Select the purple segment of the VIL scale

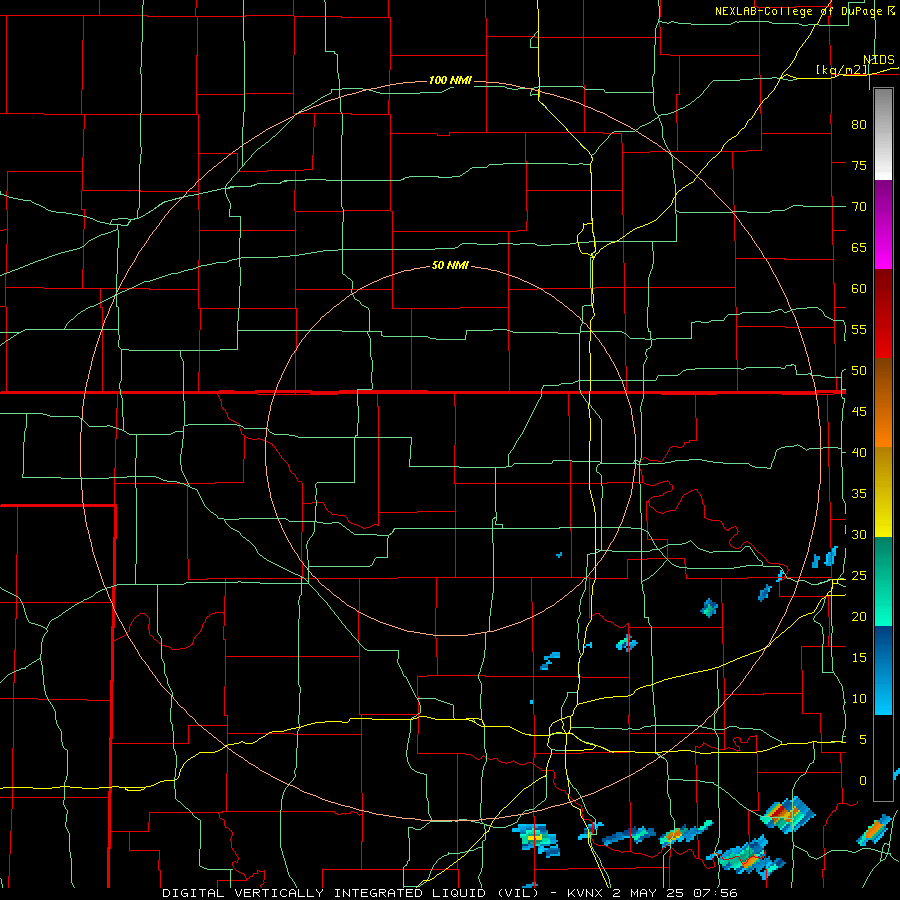tap(883, 204)
